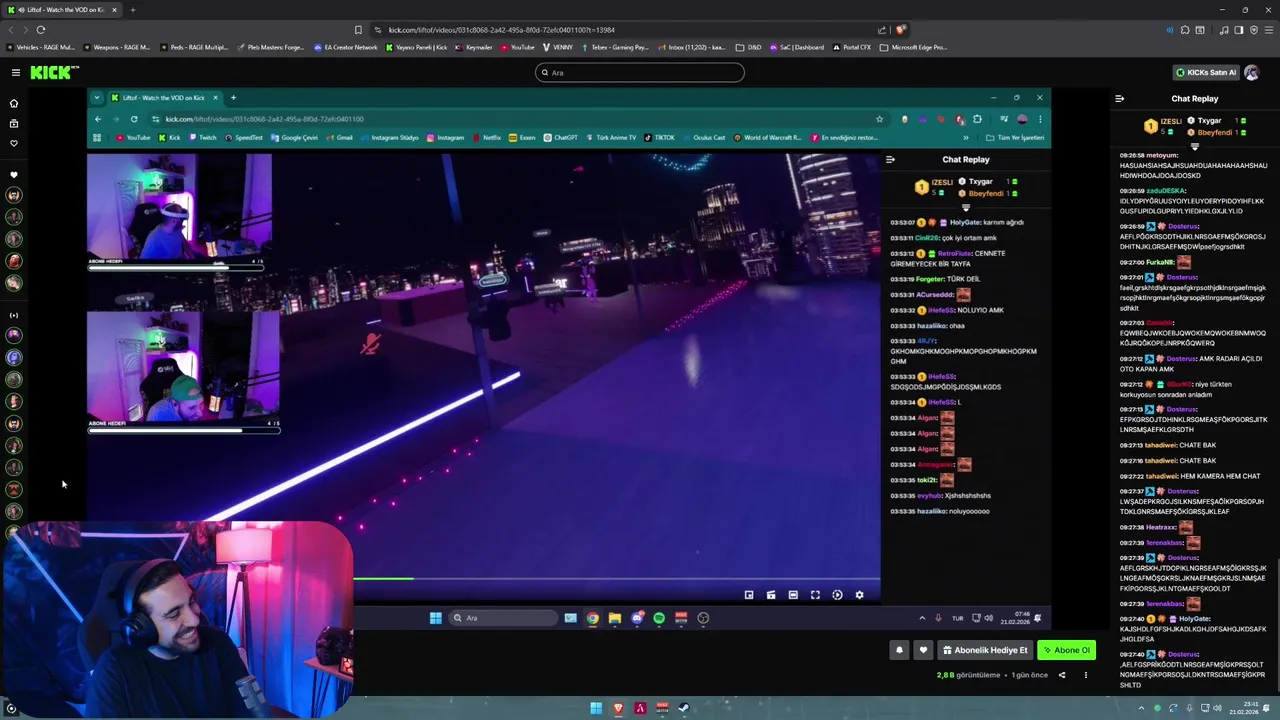Viewport: 1280px width, 720px height.
Task: Click the bookmark icon in outer address bar
Action: (x=358, y=30)
